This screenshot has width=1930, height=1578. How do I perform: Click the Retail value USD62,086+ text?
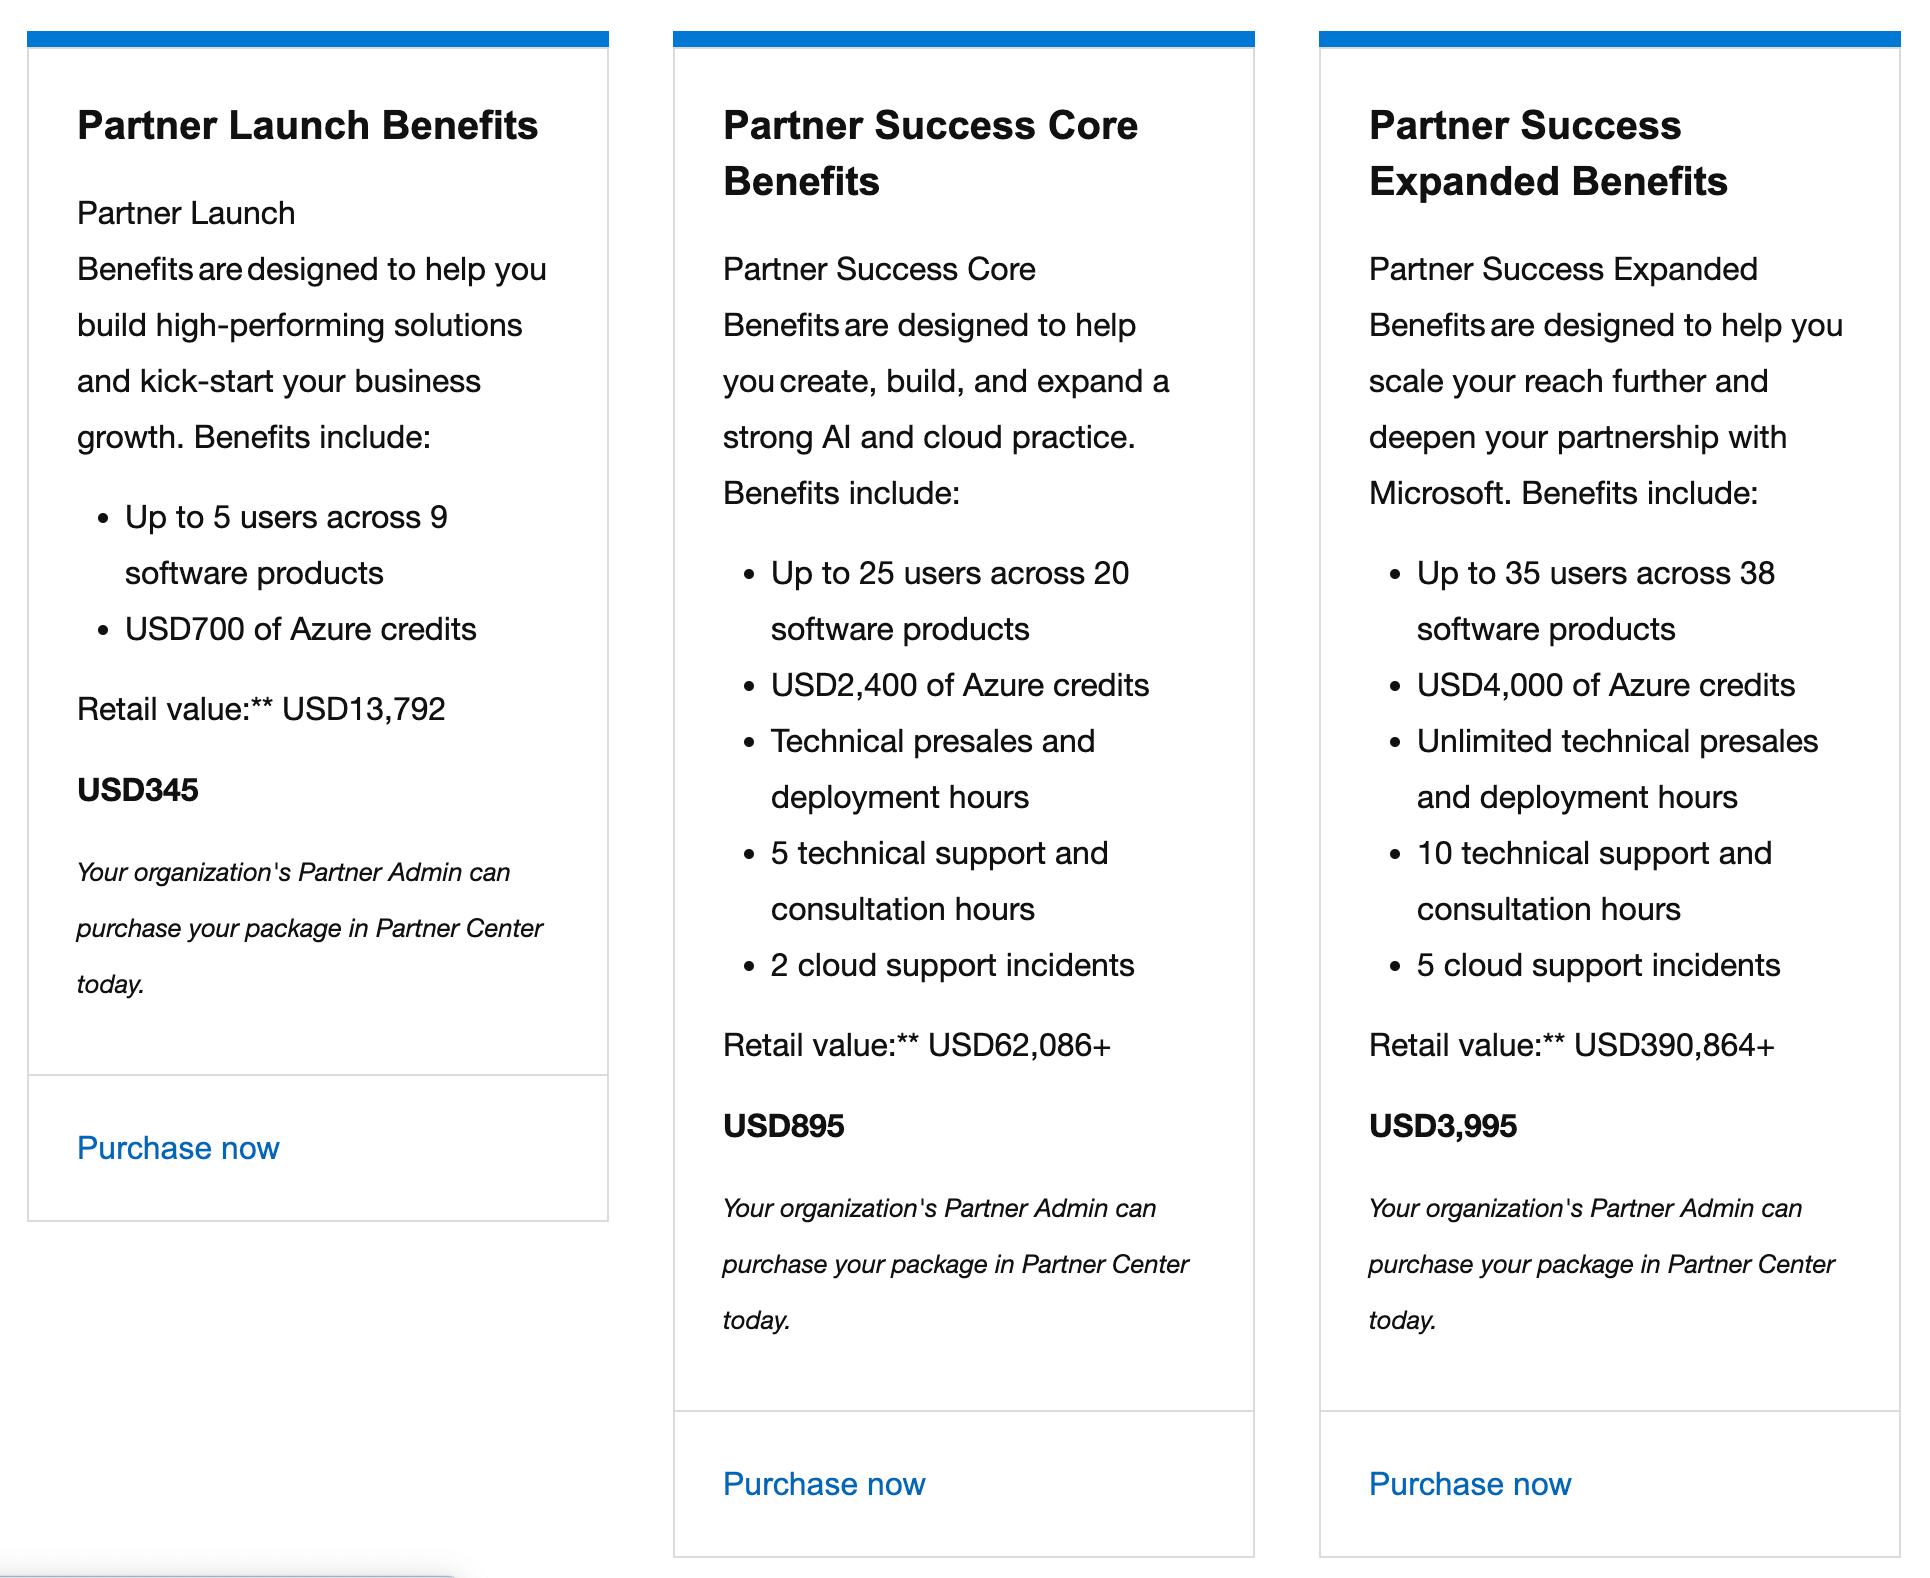(916, 1045)
